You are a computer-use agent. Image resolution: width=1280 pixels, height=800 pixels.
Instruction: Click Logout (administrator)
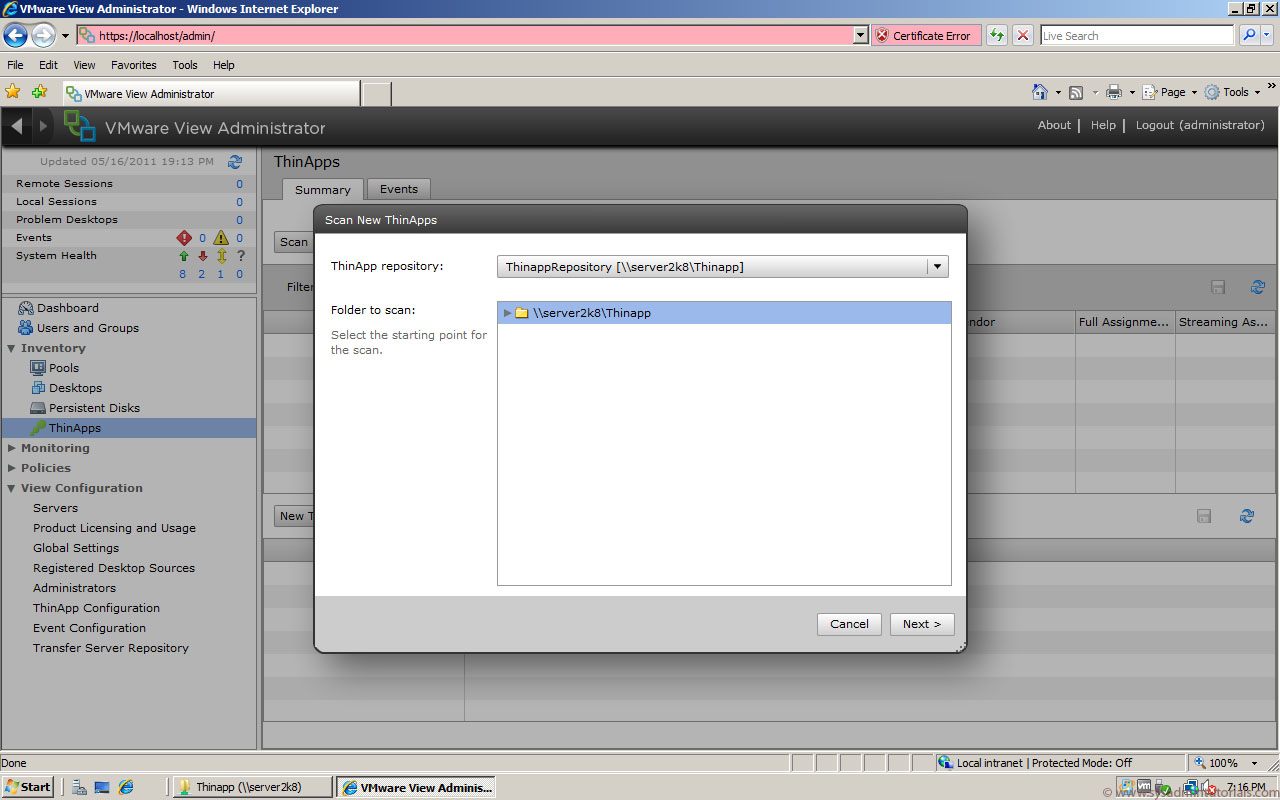pos(1200,125)
